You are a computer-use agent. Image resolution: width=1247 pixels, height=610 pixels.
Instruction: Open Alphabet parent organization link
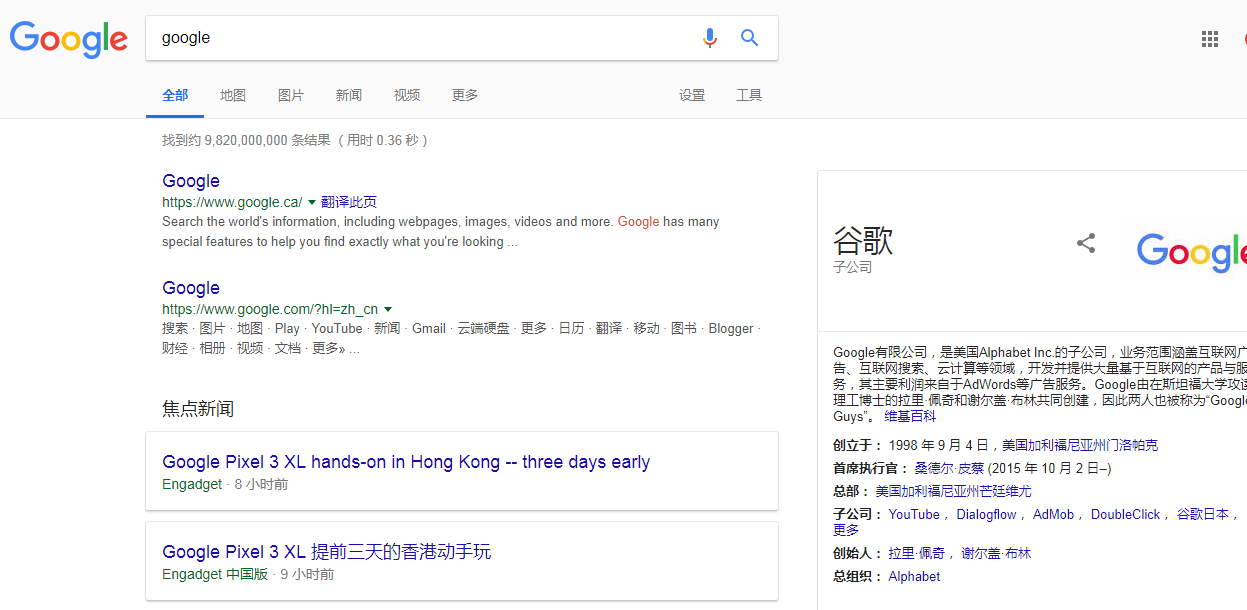(x=914, y=576)
